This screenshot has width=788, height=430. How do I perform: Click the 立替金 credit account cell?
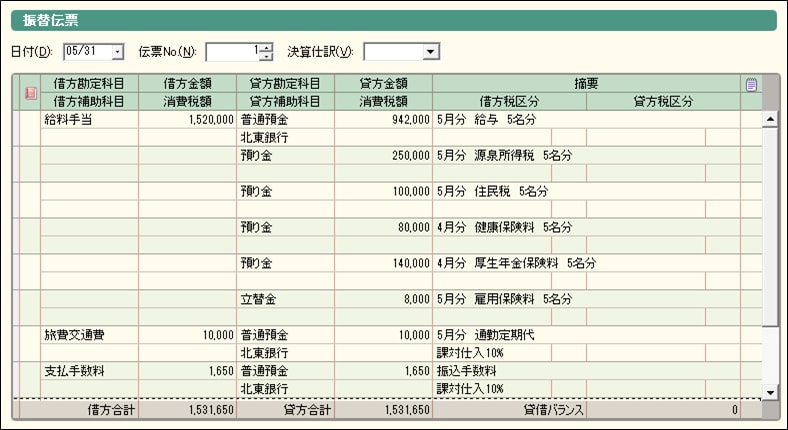(x=285, y=299)
